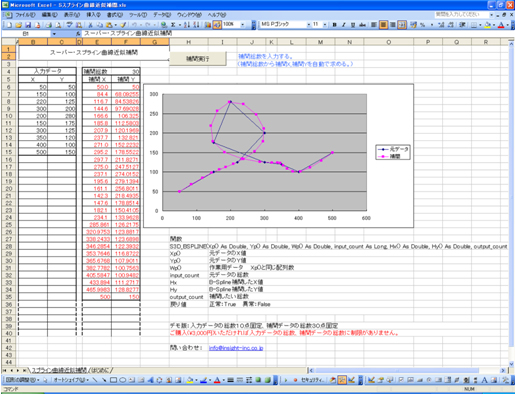
Task: Select the Cut scissors icon
Action: coord(90,25)
